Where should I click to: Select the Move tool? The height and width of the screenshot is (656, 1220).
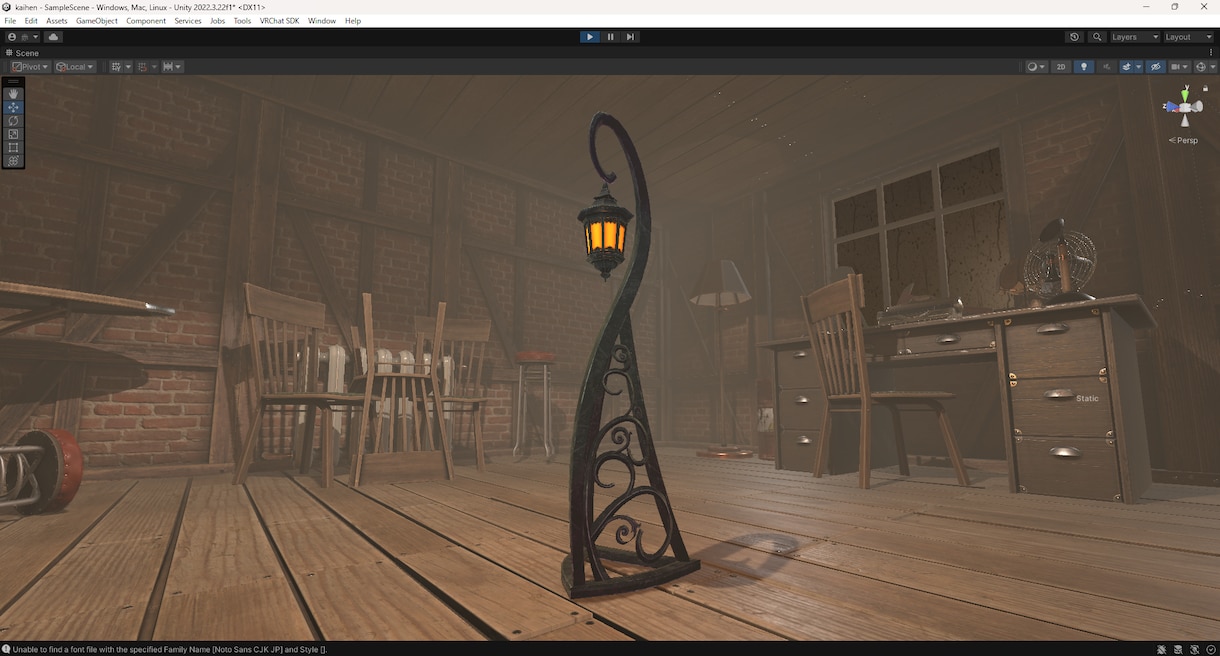point(13,107)
